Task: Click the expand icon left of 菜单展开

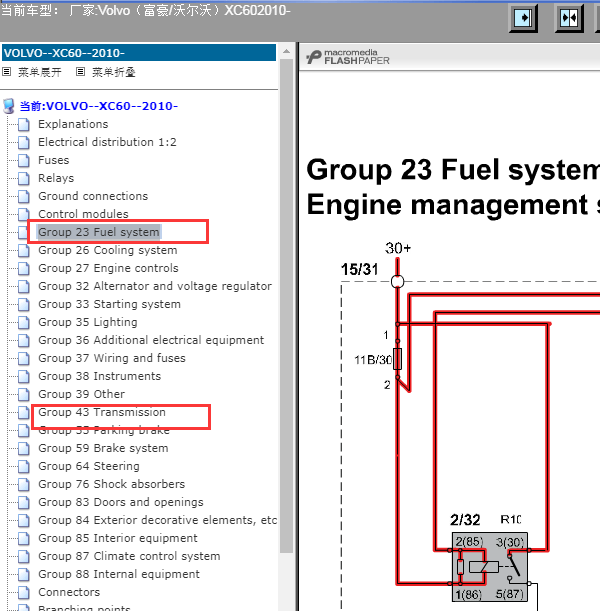Action: pos(7,72)
